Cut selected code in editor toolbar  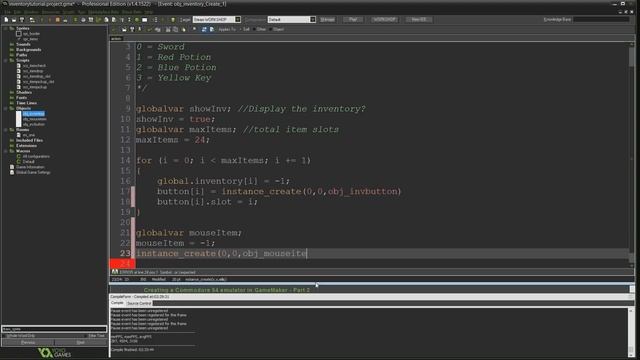pos(168,29)
